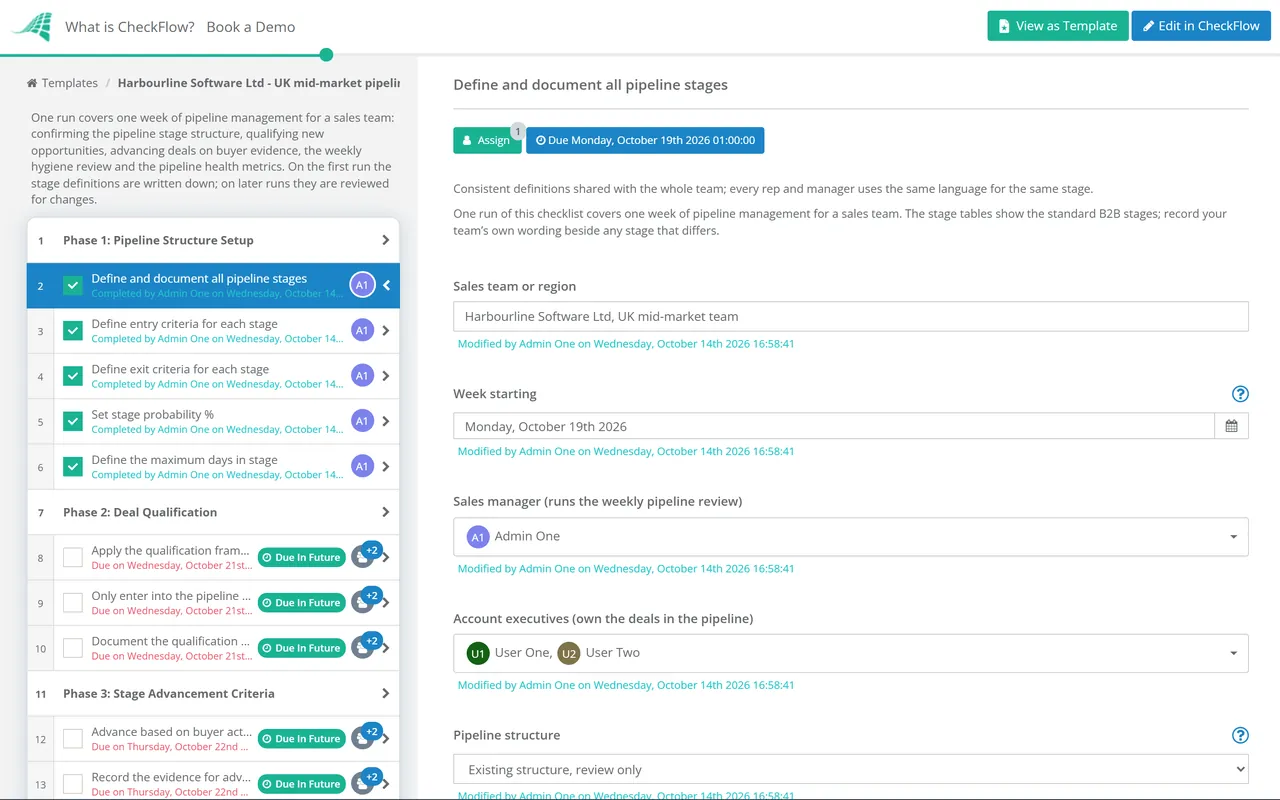Open Book a Demo menu link
The image size is (1280, 800).
[251, 27]
